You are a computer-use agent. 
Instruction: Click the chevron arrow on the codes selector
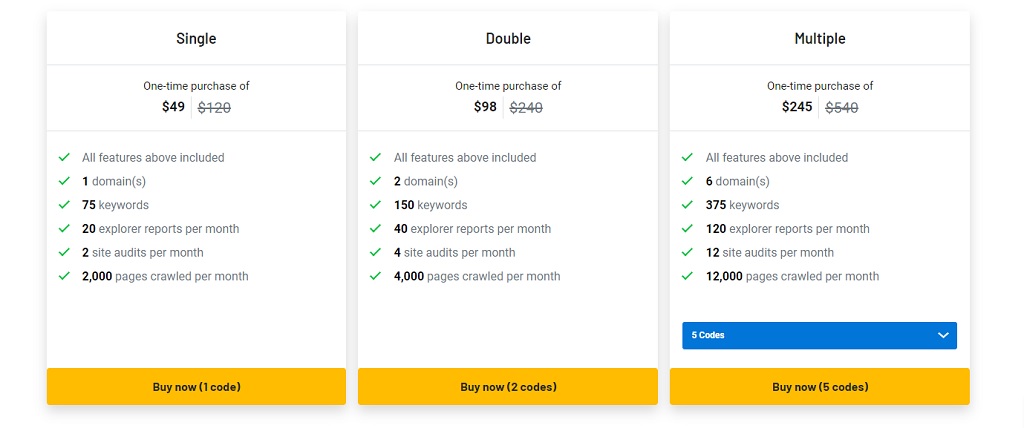(943, 335)
